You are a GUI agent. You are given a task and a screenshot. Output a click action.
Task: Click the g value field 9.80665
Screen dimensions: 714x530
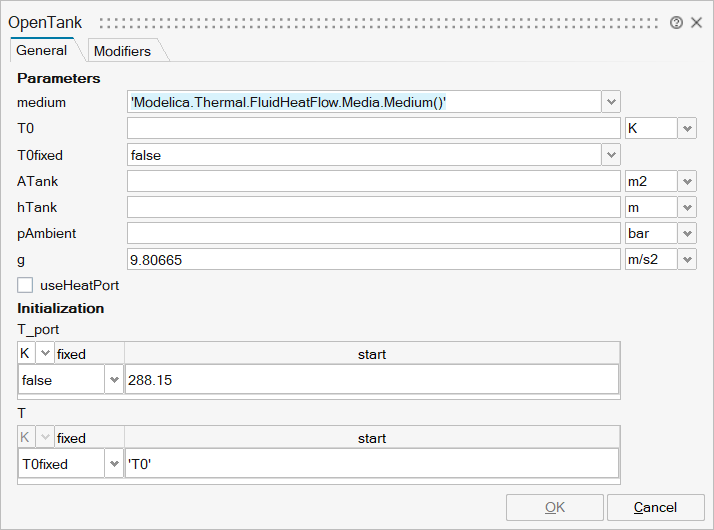click(373, 259)
